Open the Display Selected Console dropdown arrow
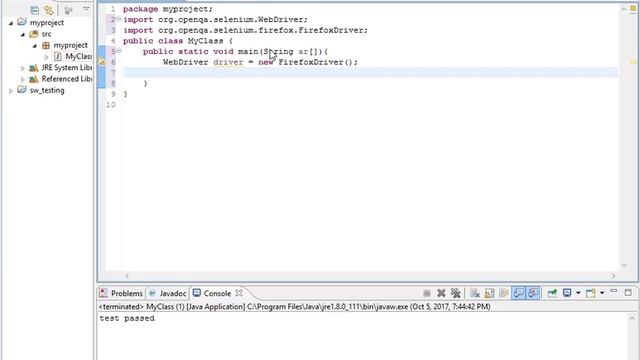Screen dimensions: 640x360 coord(578,293)
